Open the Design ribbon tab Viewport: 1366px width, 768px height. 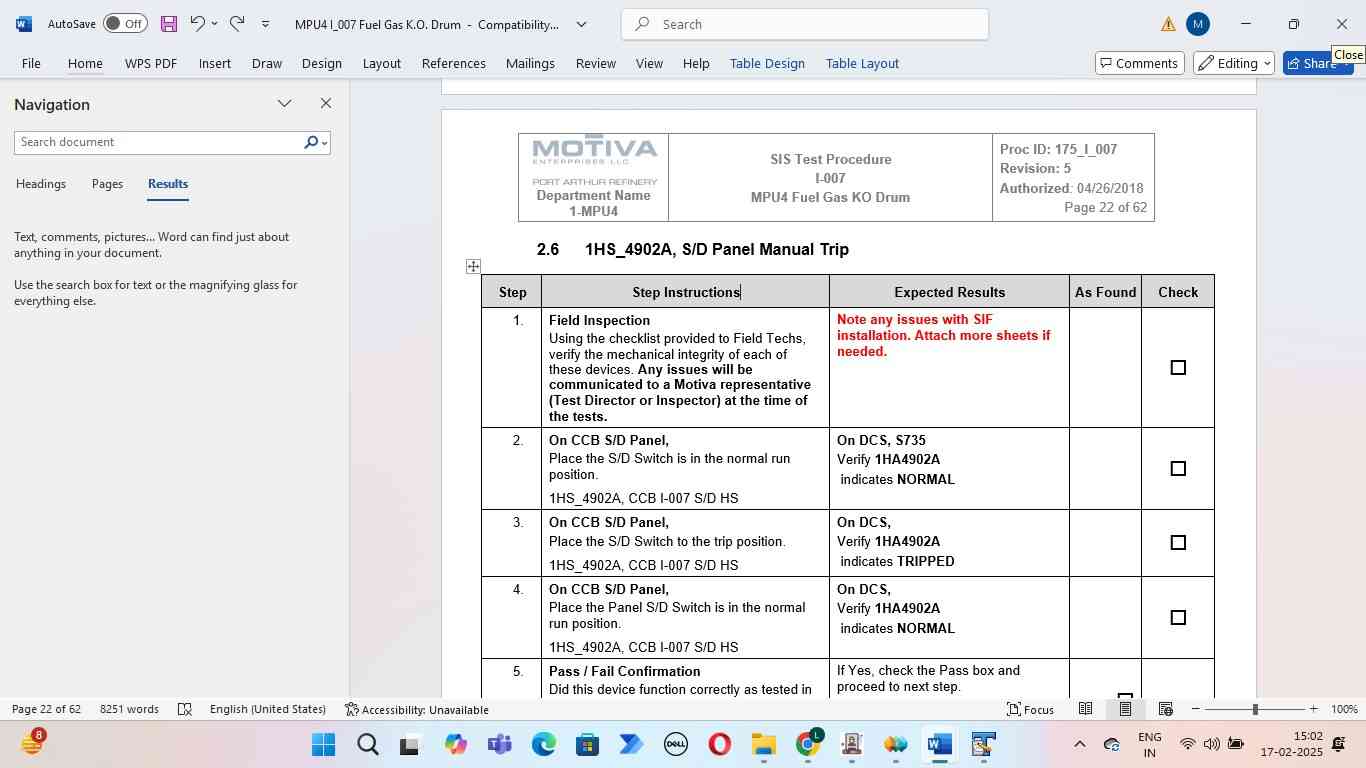click(322, 63)
